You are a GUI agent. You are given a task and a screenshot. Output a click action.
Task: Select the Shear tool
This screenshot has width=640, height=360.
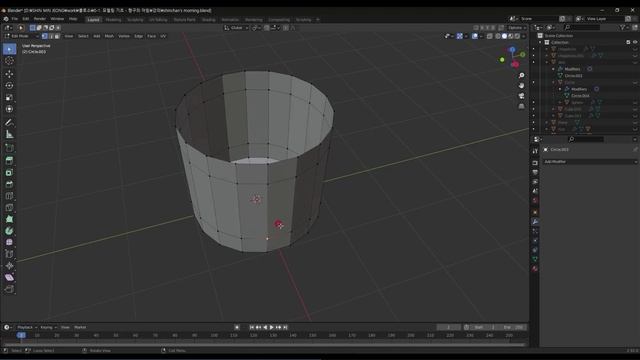[x=9, y=278]
